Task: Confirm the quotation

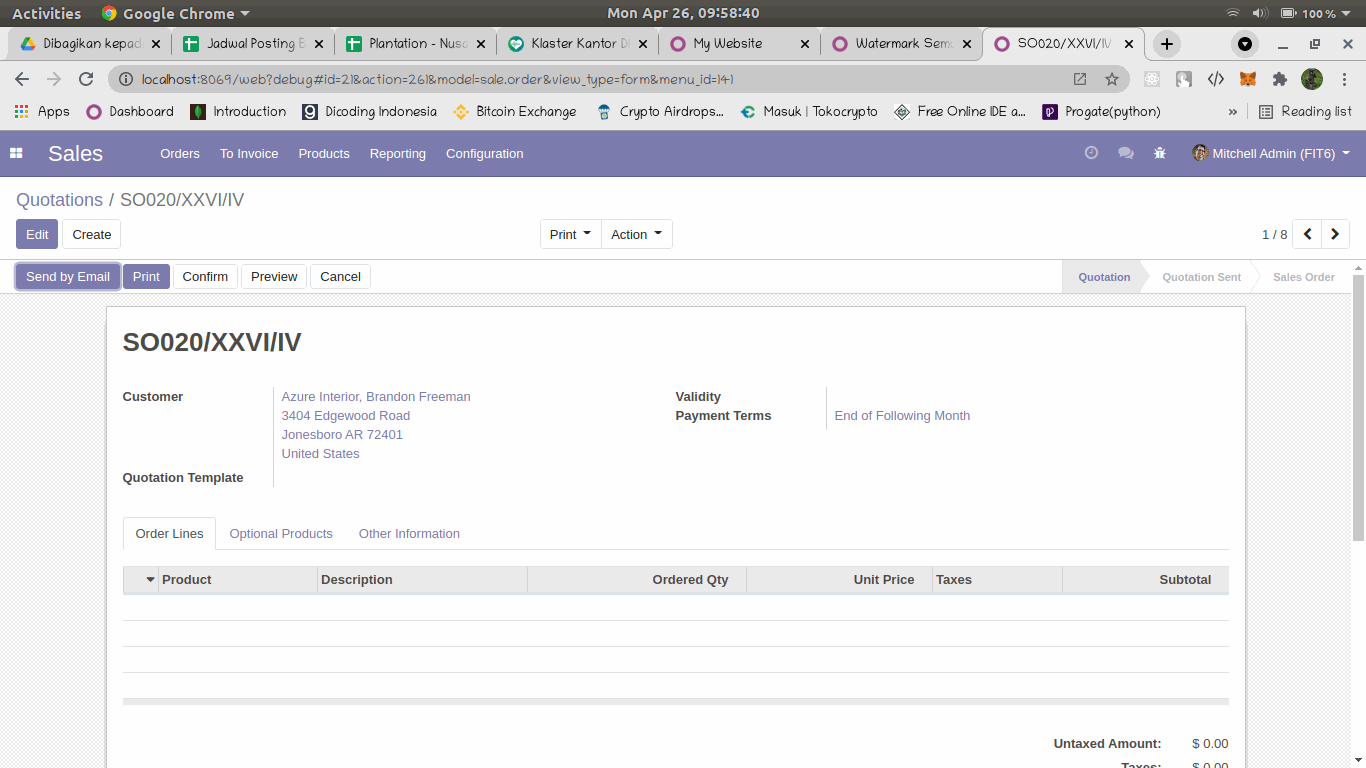Action: point(205,277)
